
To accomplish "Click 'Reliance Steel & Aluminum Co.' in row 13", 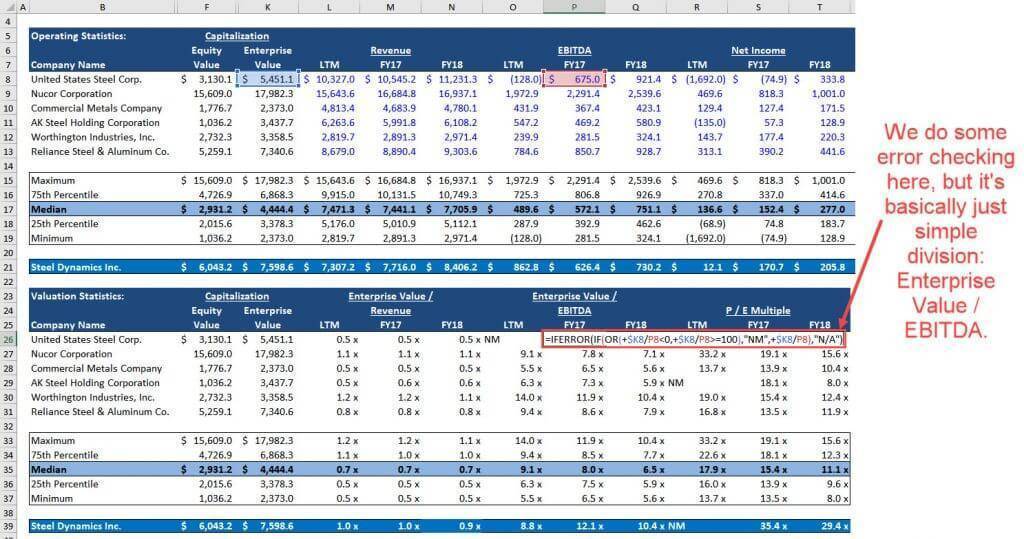I will 100,151.
